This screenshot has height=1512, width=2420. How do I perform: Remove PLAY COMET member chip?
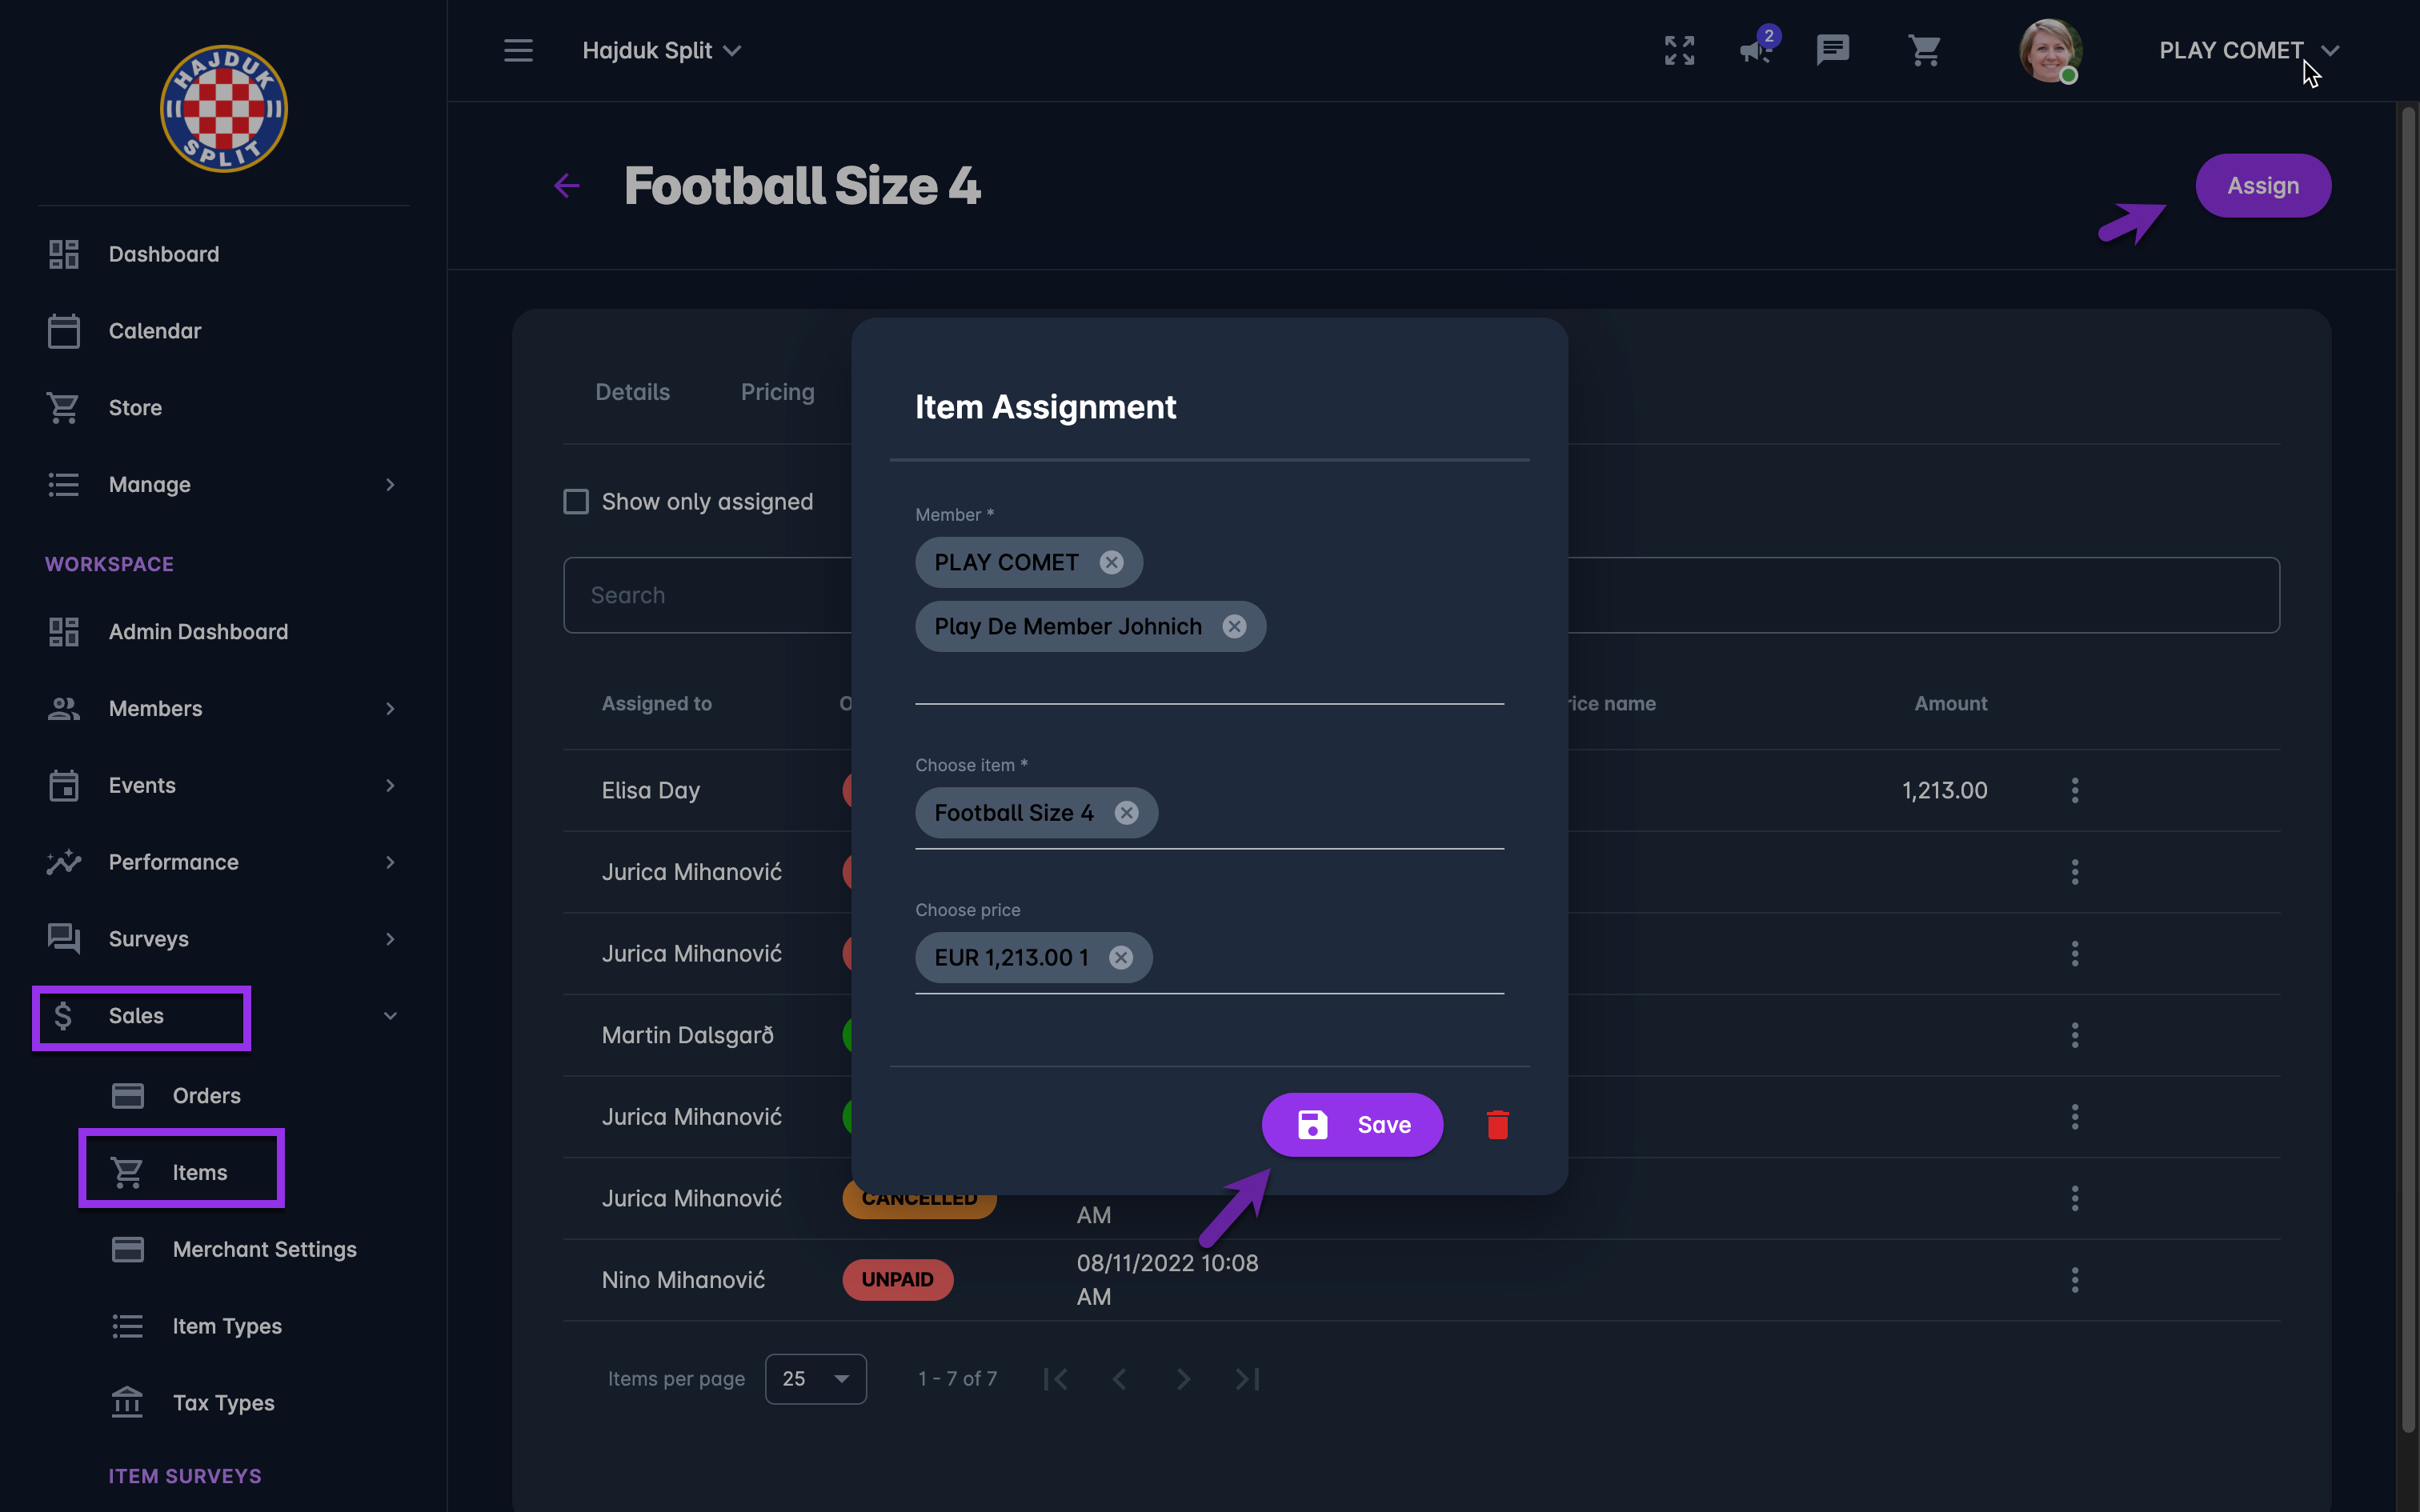point(1111,562)
